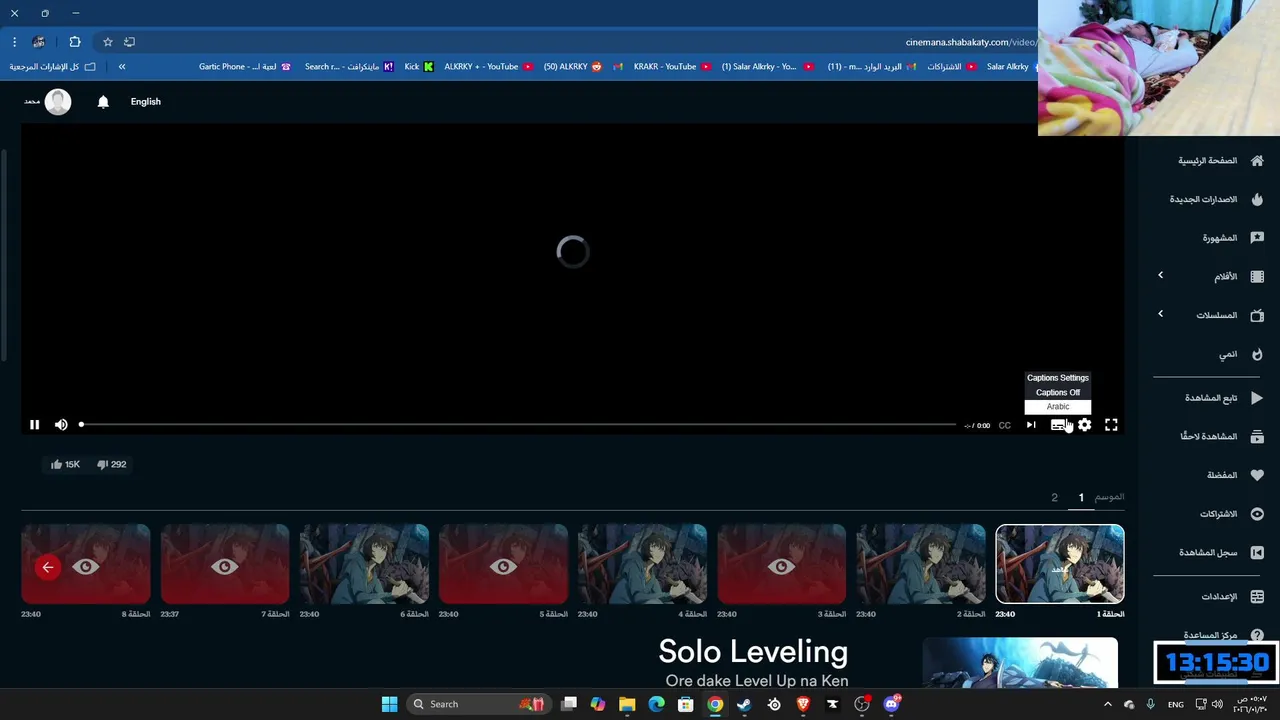Skip to next episode in player

tap(1031, 425)
